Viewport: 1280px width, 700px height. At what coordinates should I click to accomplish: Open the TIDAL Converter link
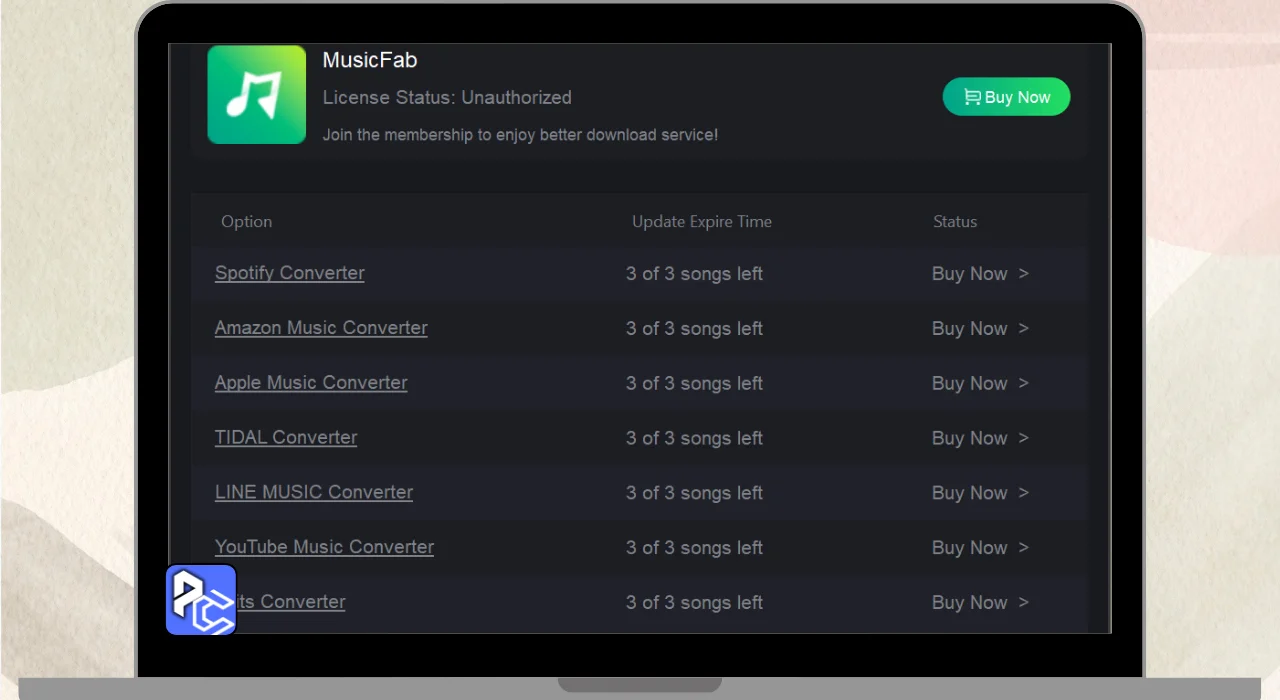[286, 438]
